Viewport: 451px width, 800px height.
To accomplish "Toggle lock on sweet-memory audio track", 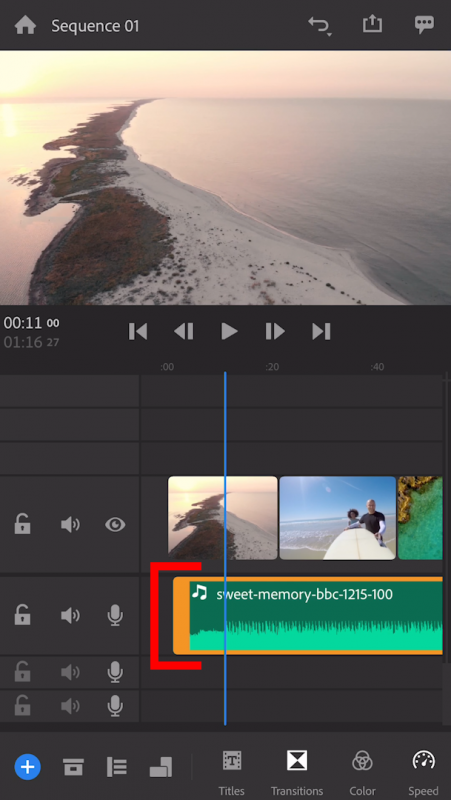I will (22, 615).
